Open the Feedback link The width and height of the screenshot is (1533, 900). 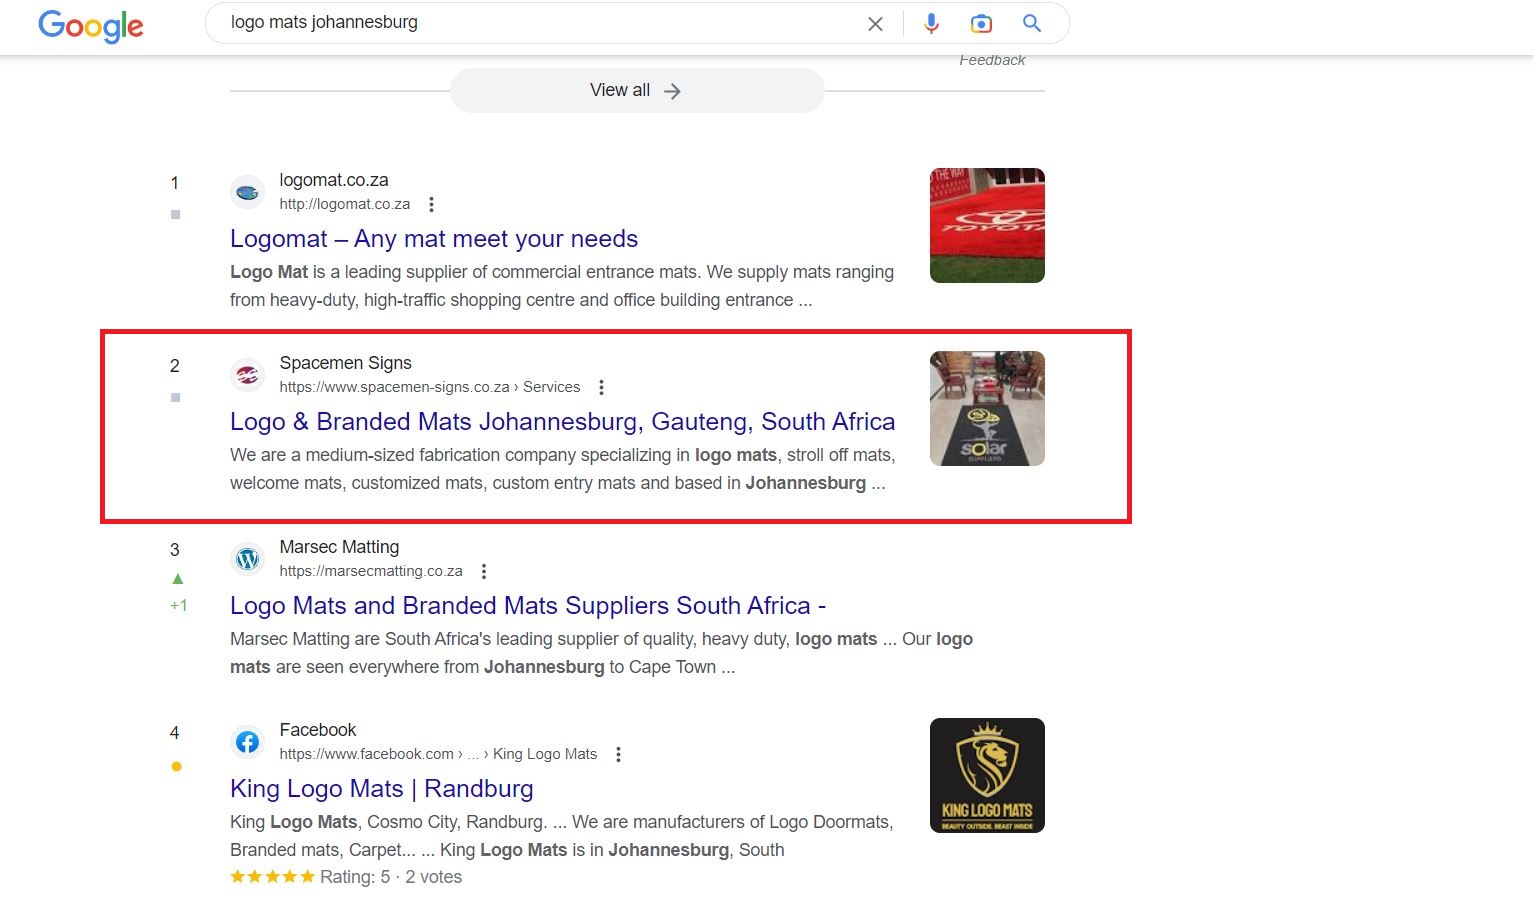point(992,59)
